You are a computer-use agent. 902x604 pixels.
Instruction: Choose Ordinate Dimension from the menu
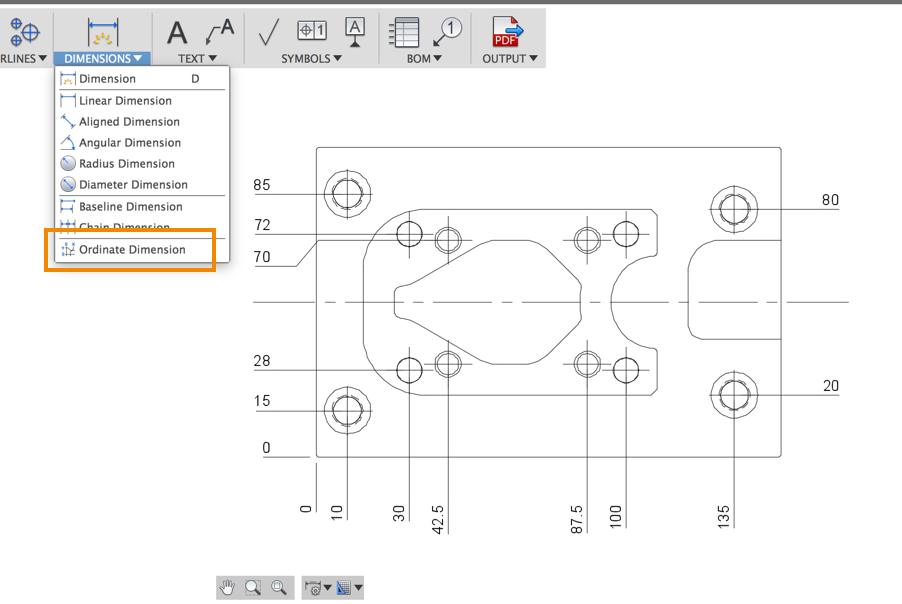[x=132, y=250]
